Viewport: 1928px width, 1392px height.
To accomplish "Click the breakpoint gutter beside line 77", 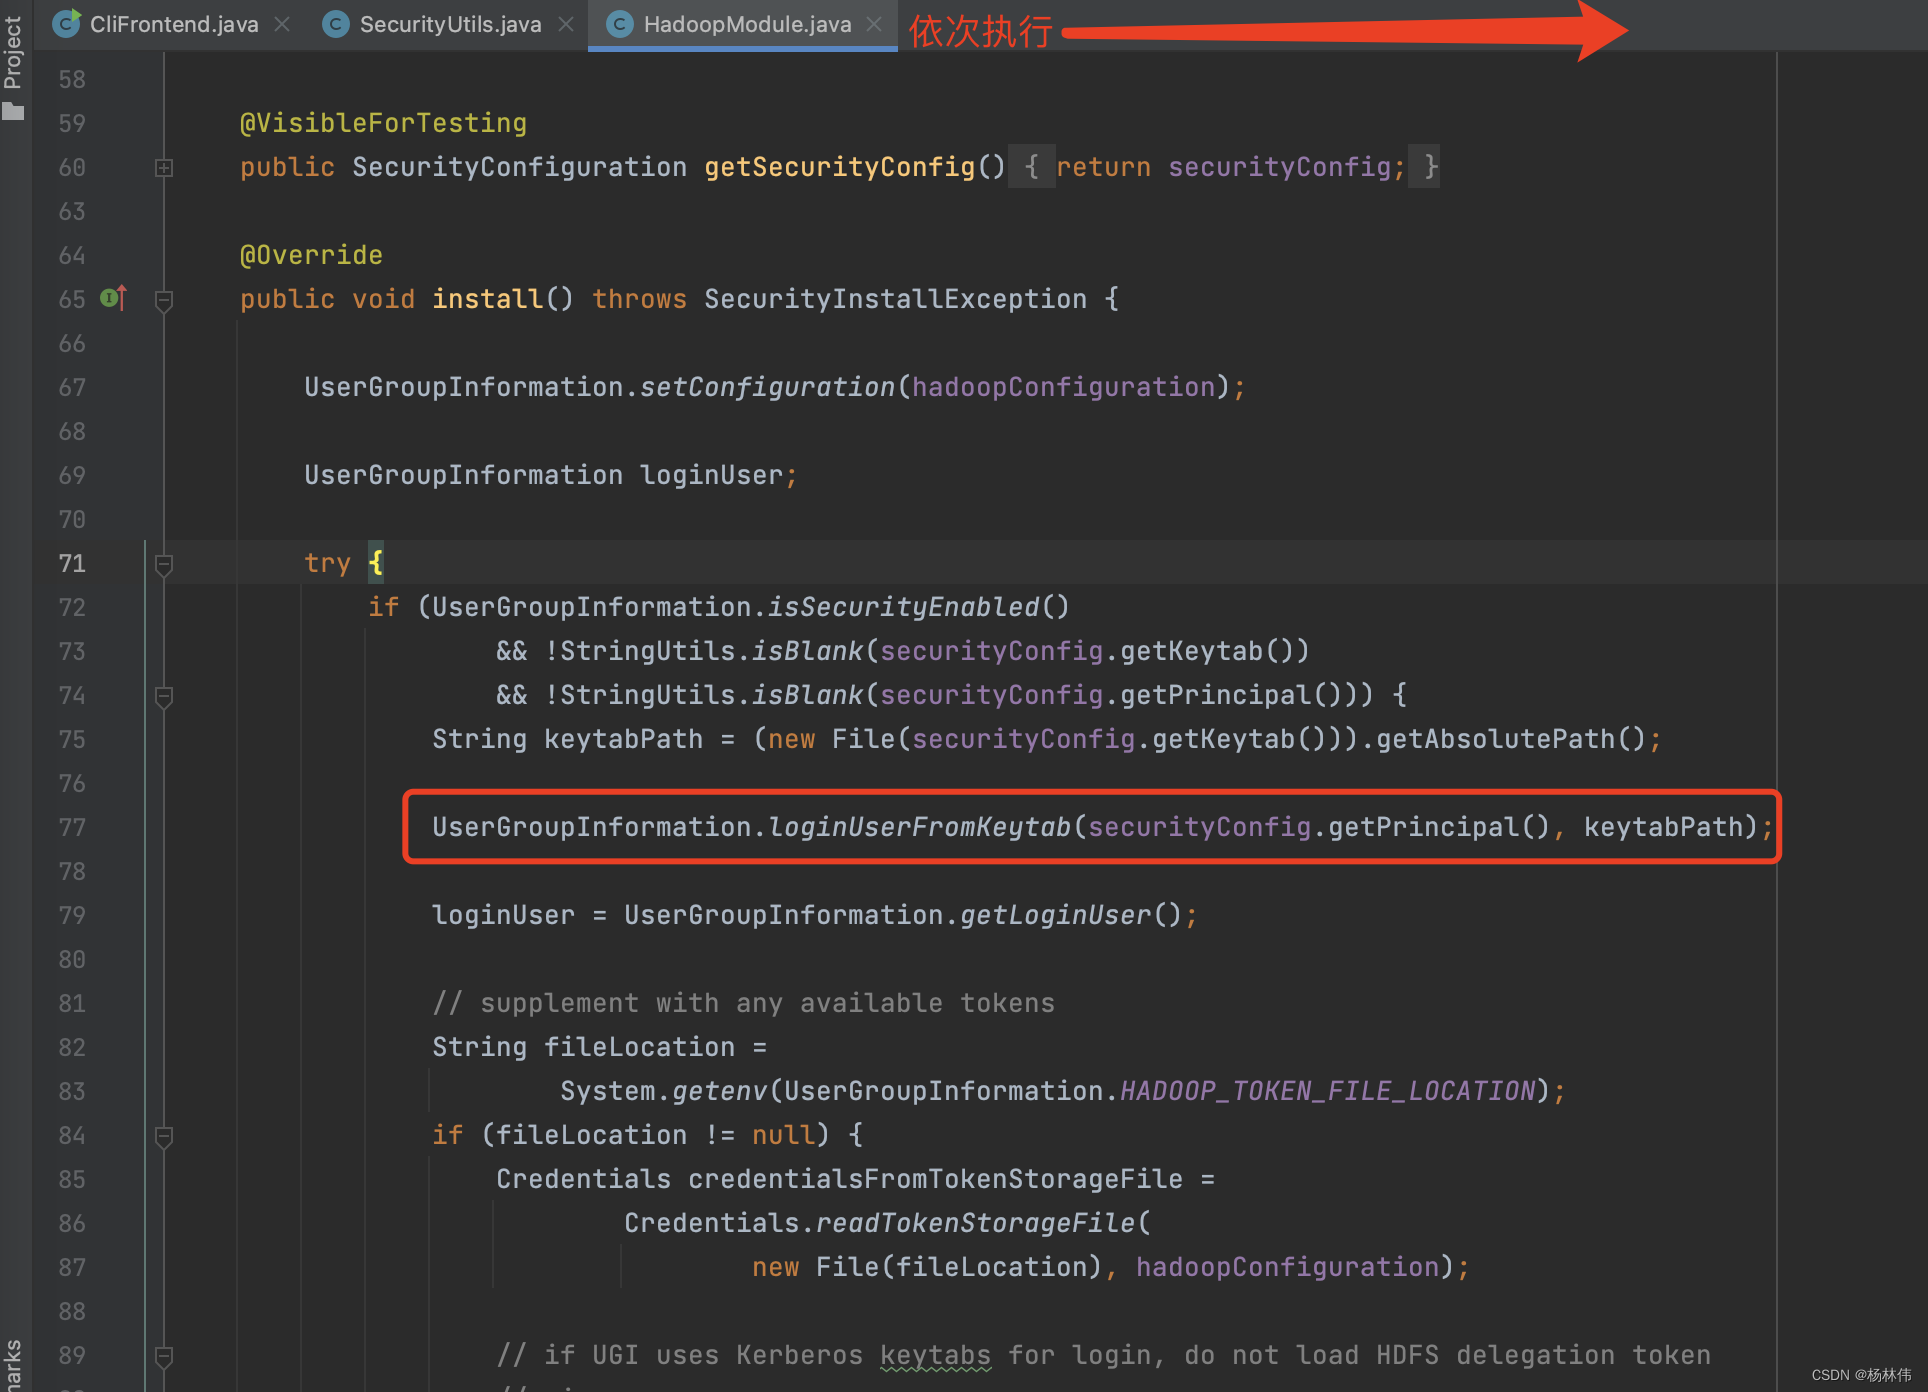I will tap(120, 827).
